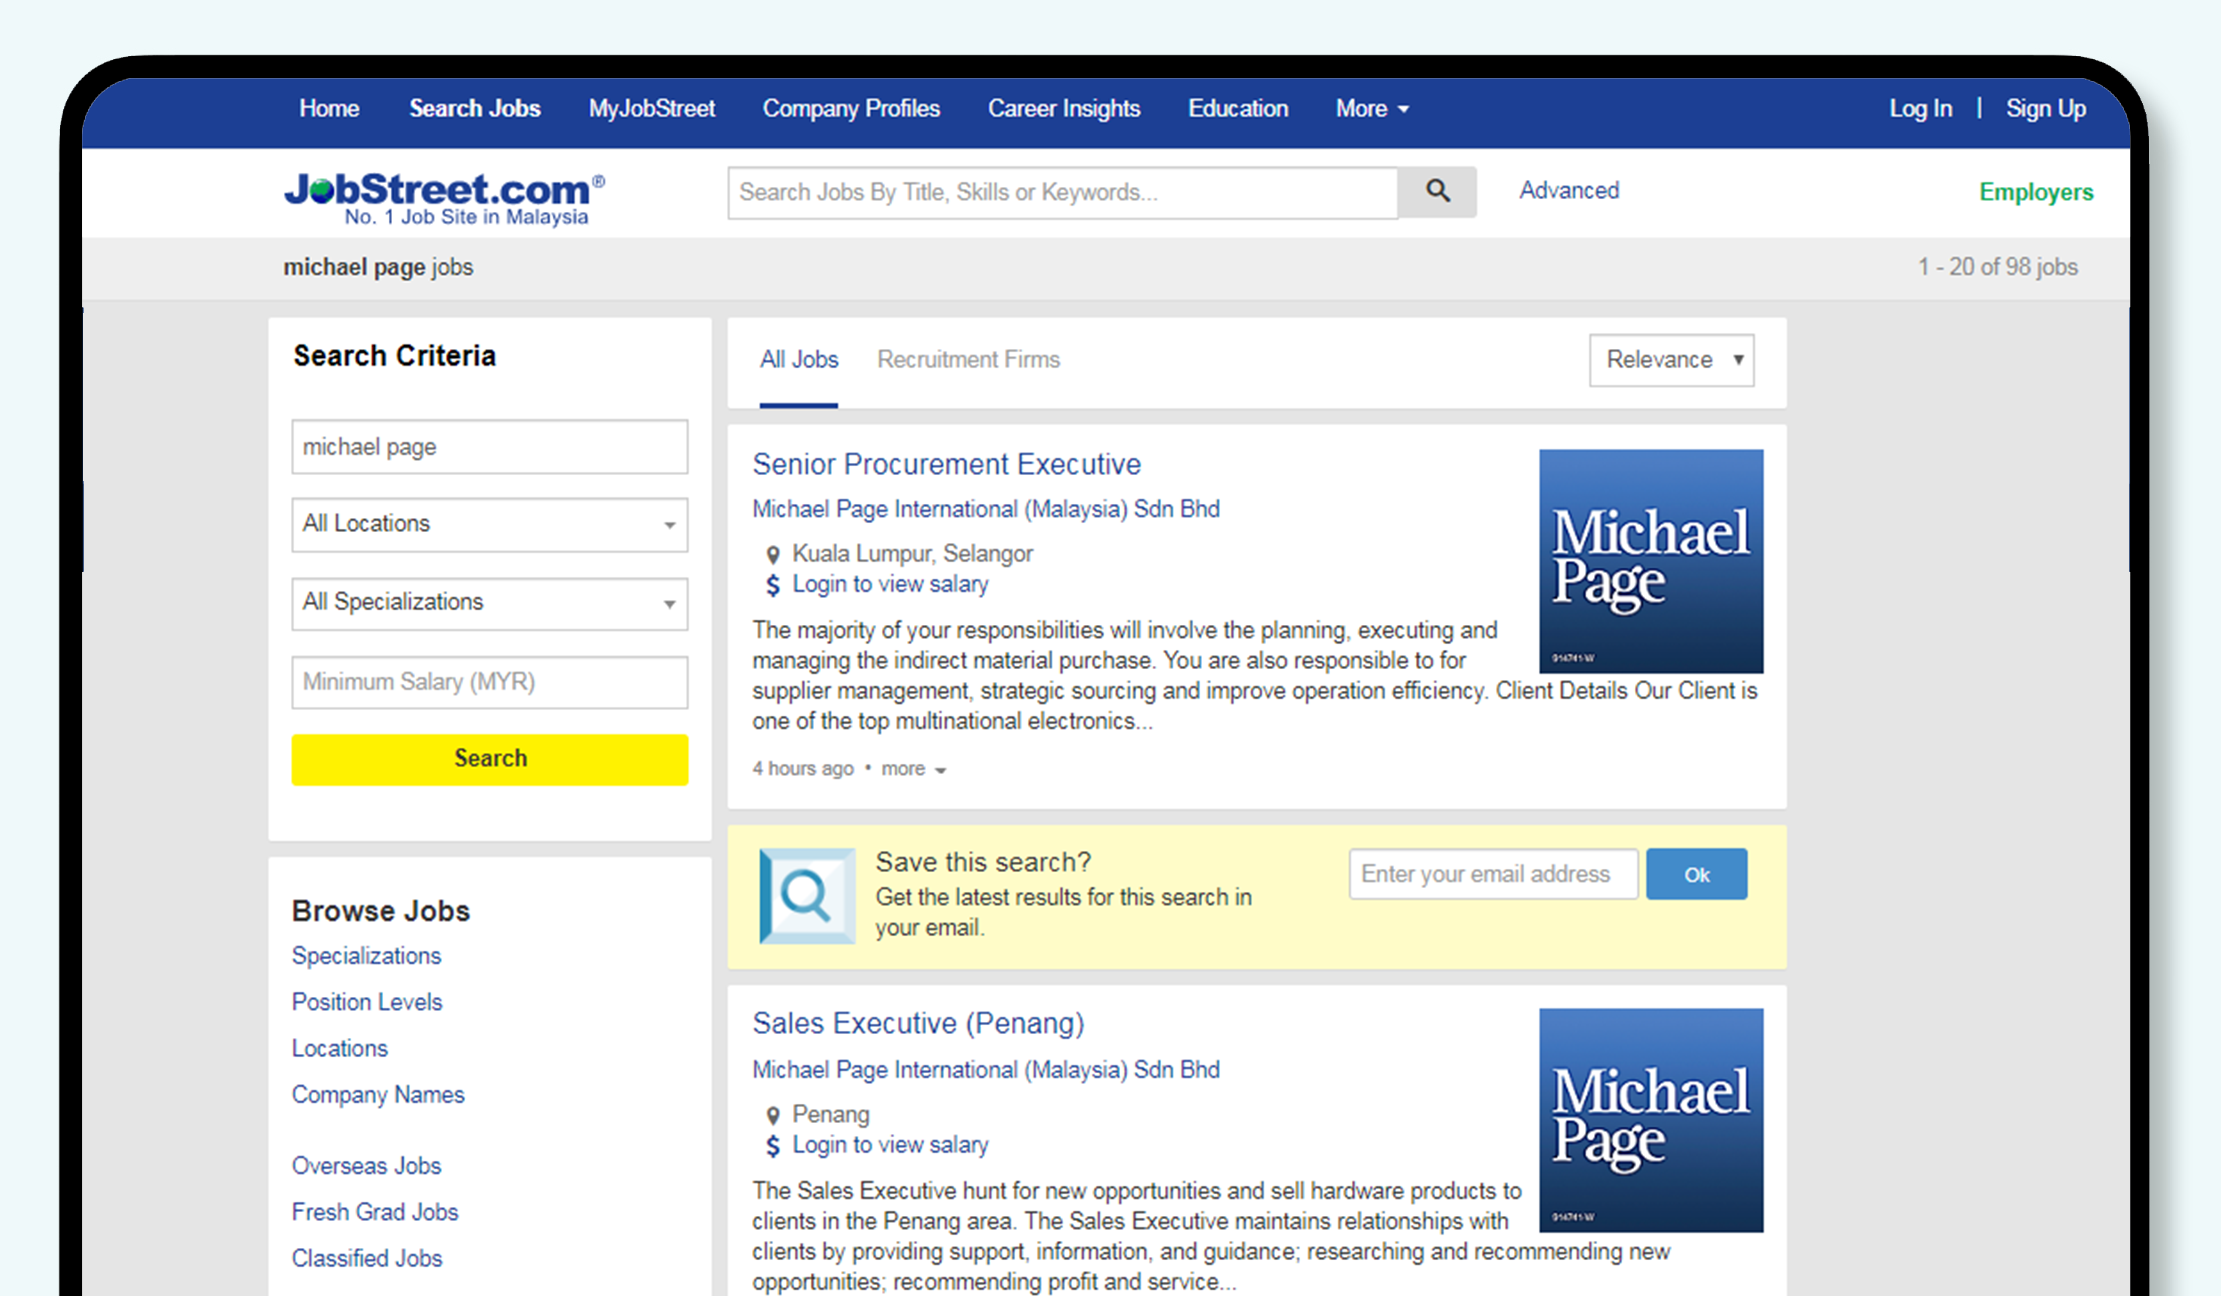Click the search magnifier icon
The height and width of the screenshot is (1296, 2221).
click(1436, 191)
